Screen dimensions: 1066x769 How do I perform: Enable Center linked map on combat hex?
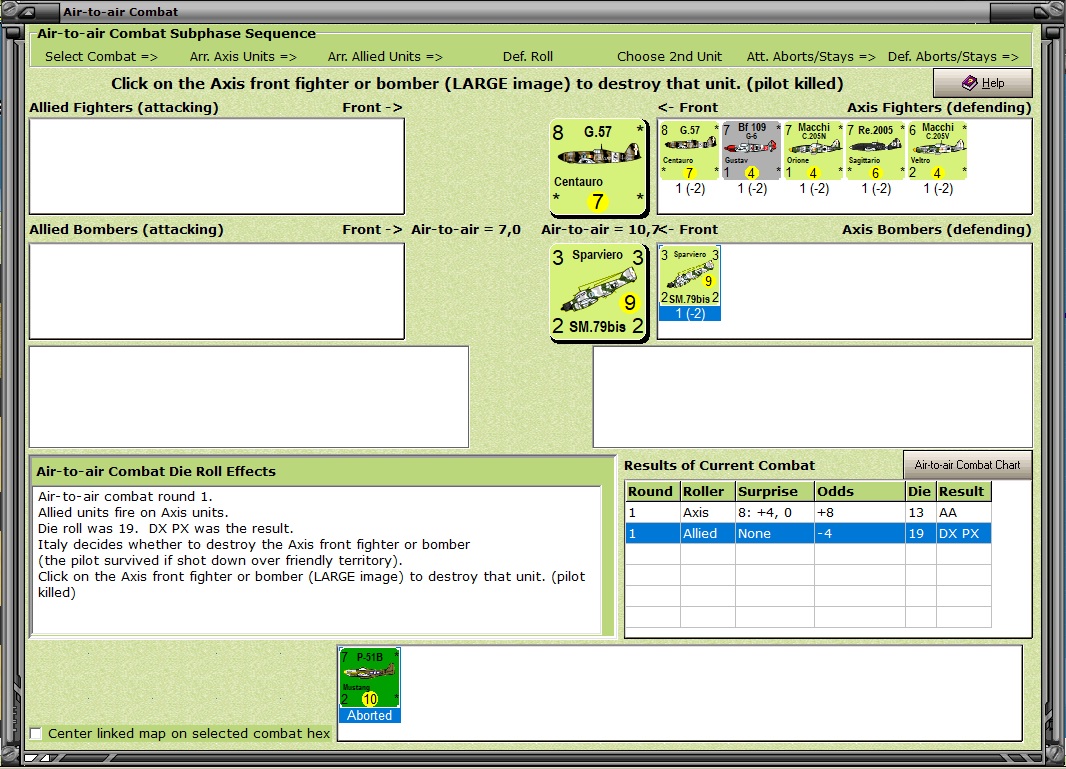coord(36,734)
